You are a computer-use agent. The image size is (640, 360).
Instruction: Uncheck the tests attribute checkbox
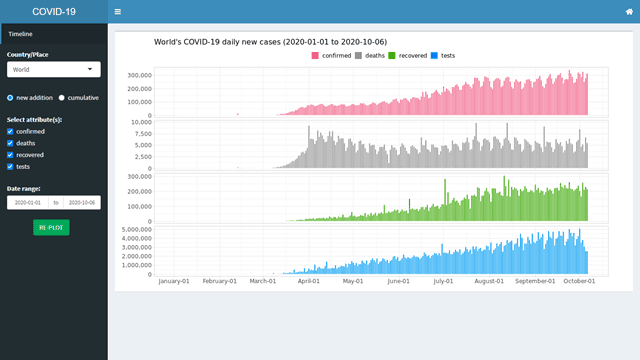pos(10,167)
